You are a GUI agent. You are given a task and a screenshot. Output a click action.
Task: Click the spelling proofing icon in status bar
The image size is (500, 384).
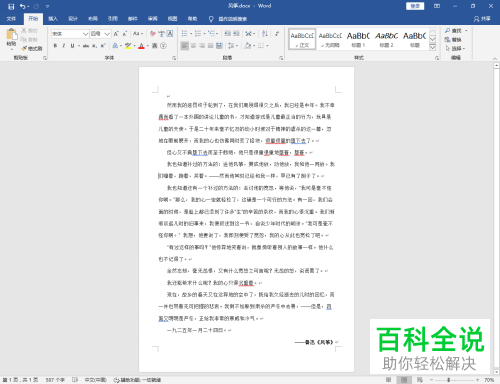click(75, 380)
